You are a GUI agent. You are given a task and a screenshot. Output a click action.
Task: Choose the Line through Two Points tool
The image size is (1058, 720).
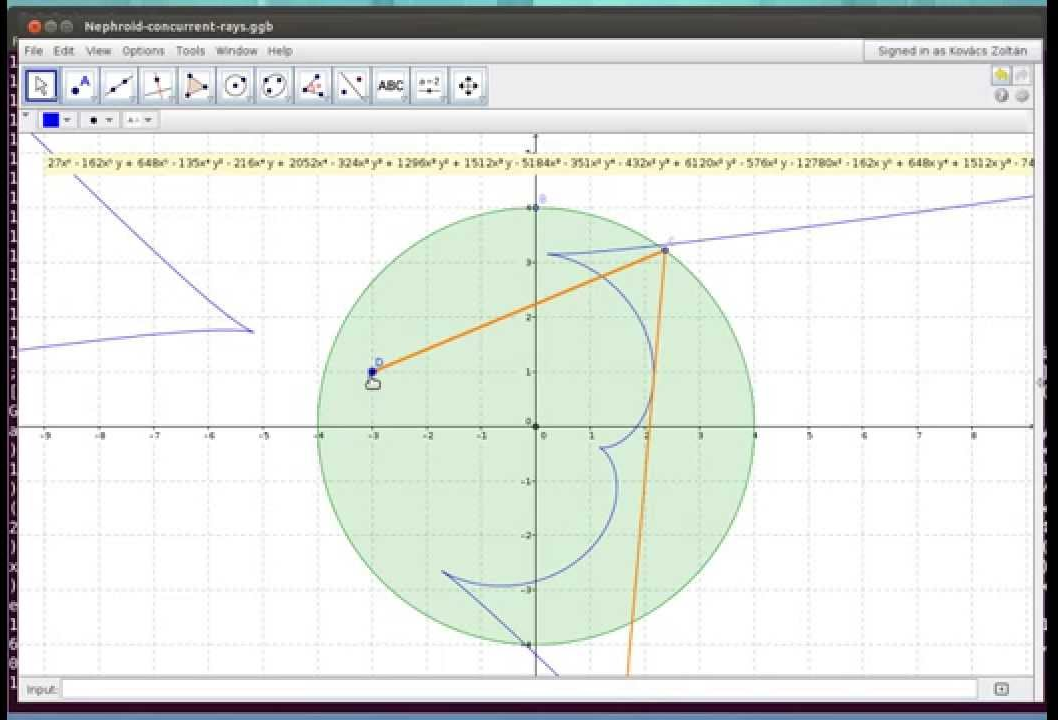(119, 86)
